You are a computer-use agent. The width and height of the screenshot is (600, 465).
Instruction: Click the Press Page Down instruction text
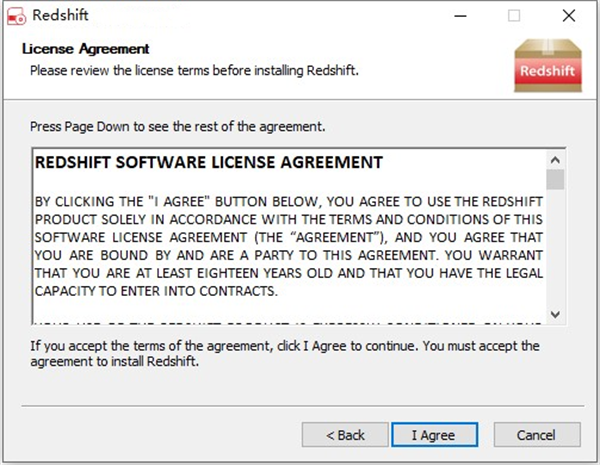pyautogui.click(x=178, y=128)
